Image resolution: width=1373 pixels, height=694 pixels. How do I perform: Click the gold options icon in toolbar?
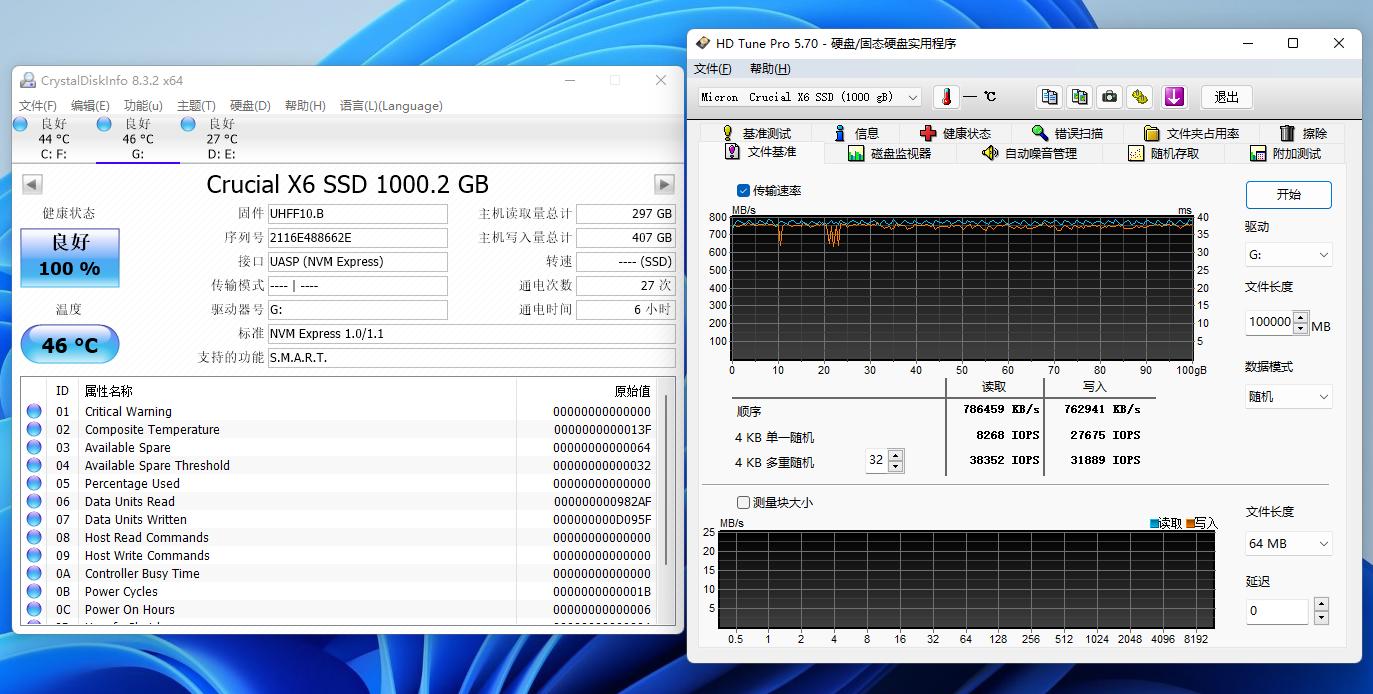1140,97
